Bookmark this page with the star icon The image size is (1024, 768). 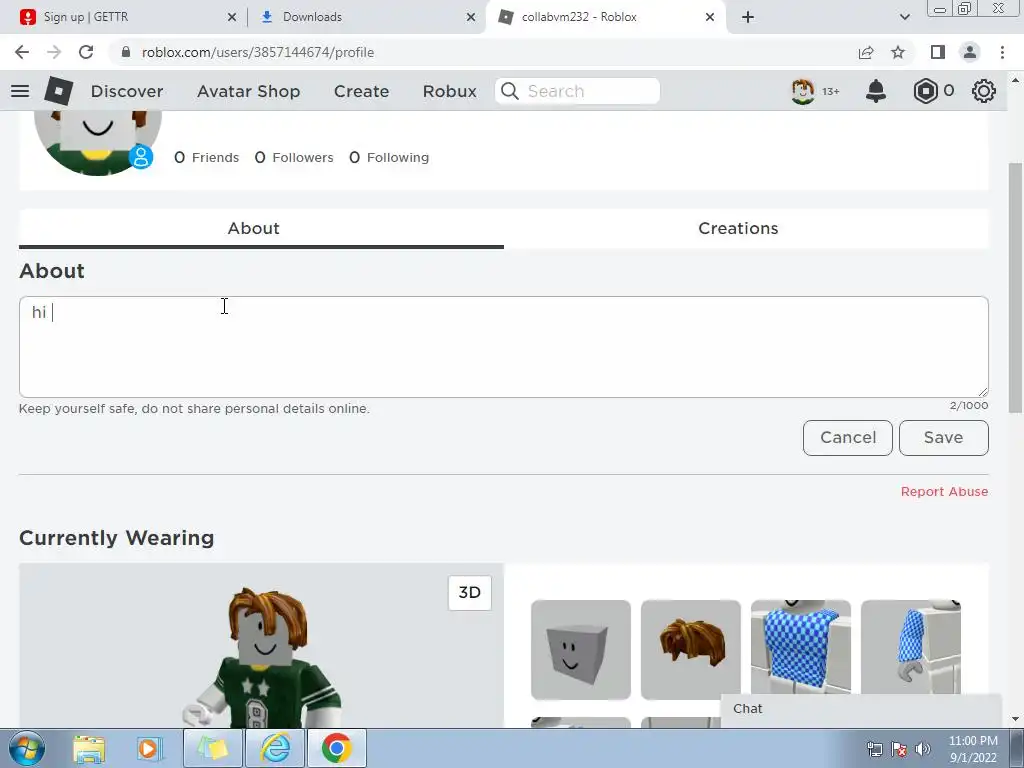(898, 52)
